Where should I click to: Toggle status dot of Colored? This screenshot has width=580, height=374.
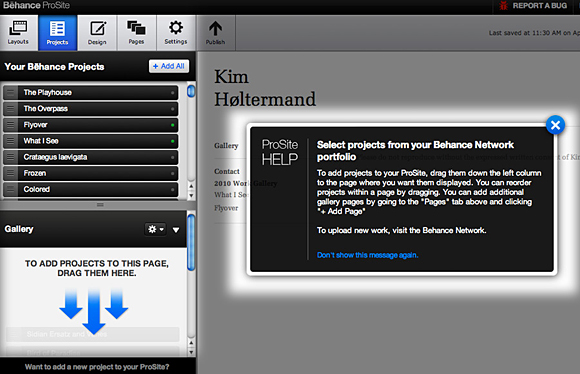[x=172, y=189]
